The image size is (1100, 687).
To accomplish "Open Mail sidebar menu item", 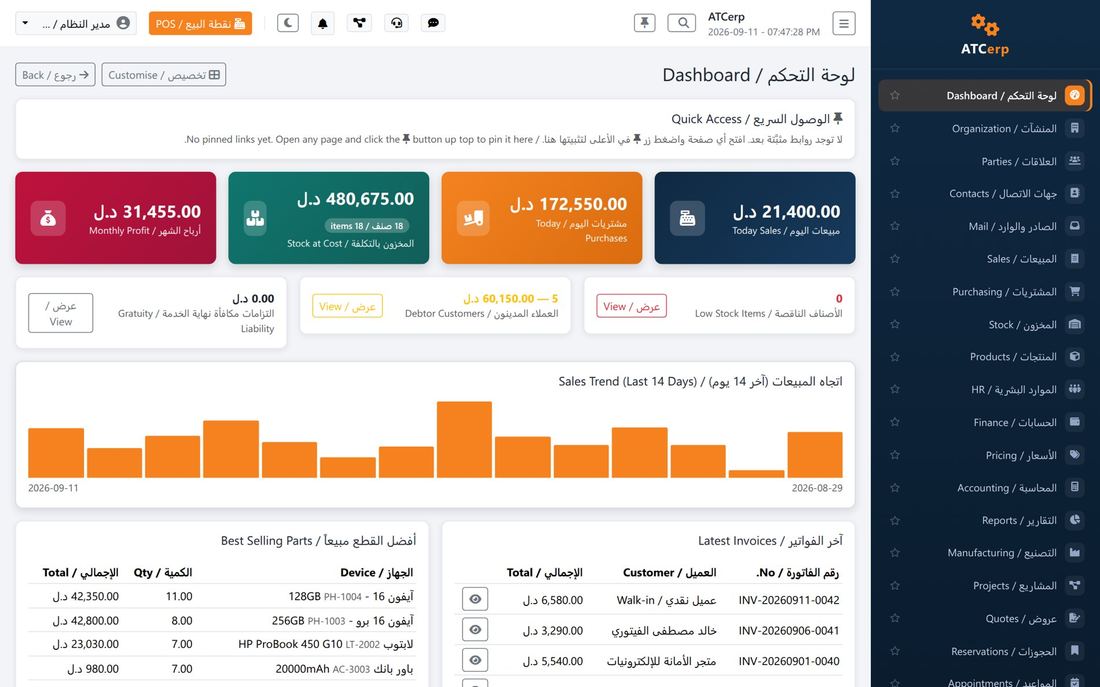I will (984, 226).
